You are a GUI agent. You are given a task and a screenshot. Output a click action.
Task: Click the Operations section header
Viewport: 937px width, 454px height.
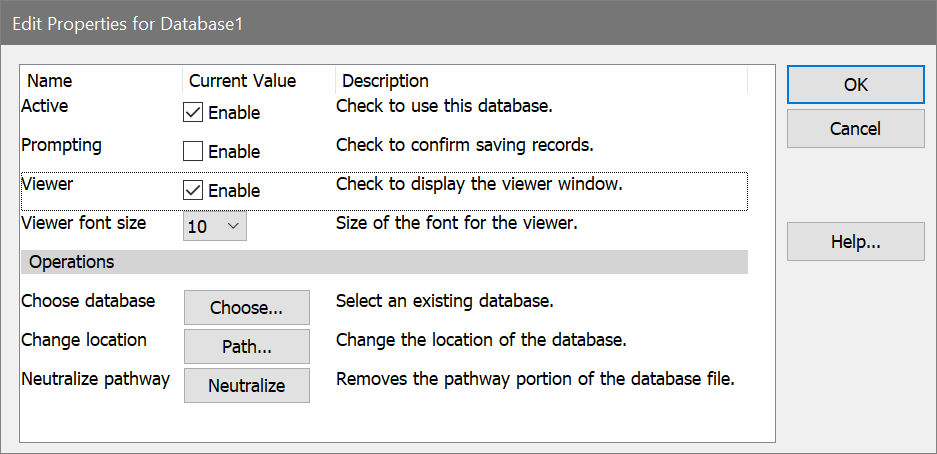click(72, 262)
